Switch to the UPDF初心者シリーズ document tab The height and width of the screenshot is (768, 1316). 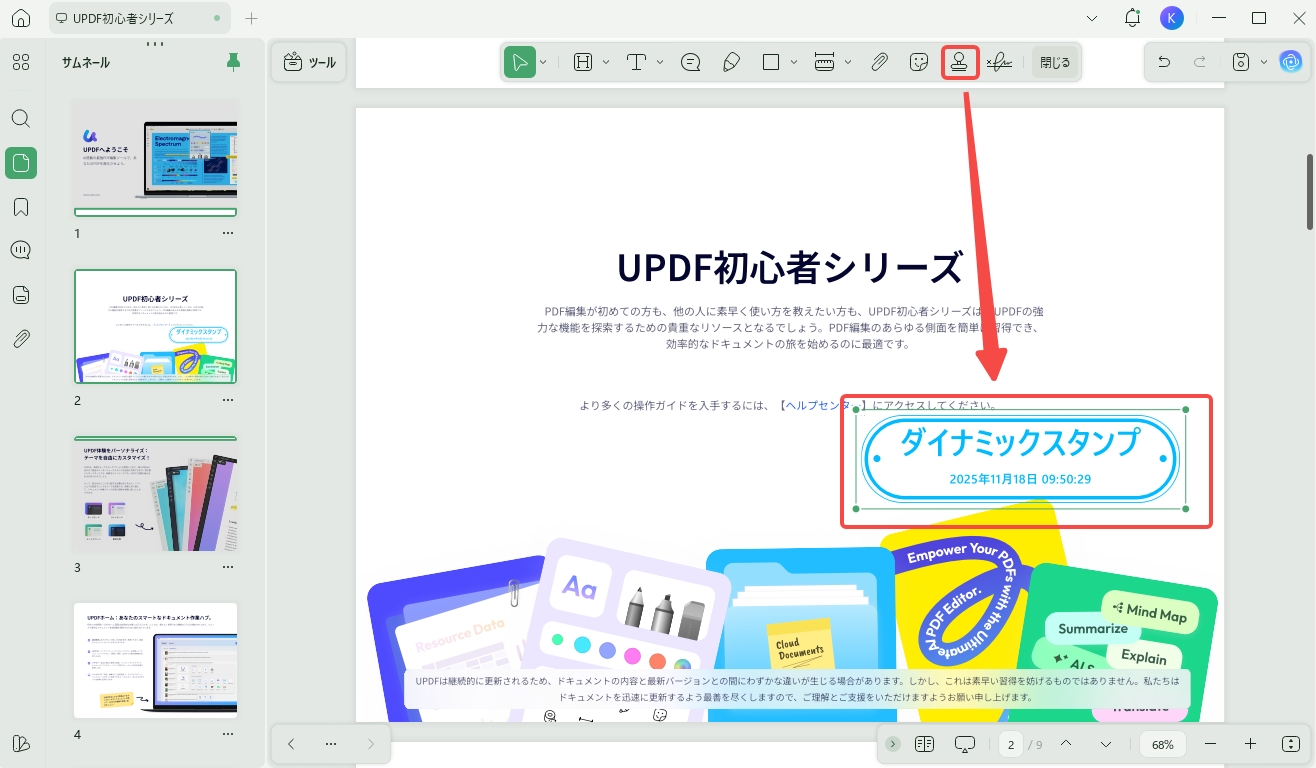pos(128,17)
